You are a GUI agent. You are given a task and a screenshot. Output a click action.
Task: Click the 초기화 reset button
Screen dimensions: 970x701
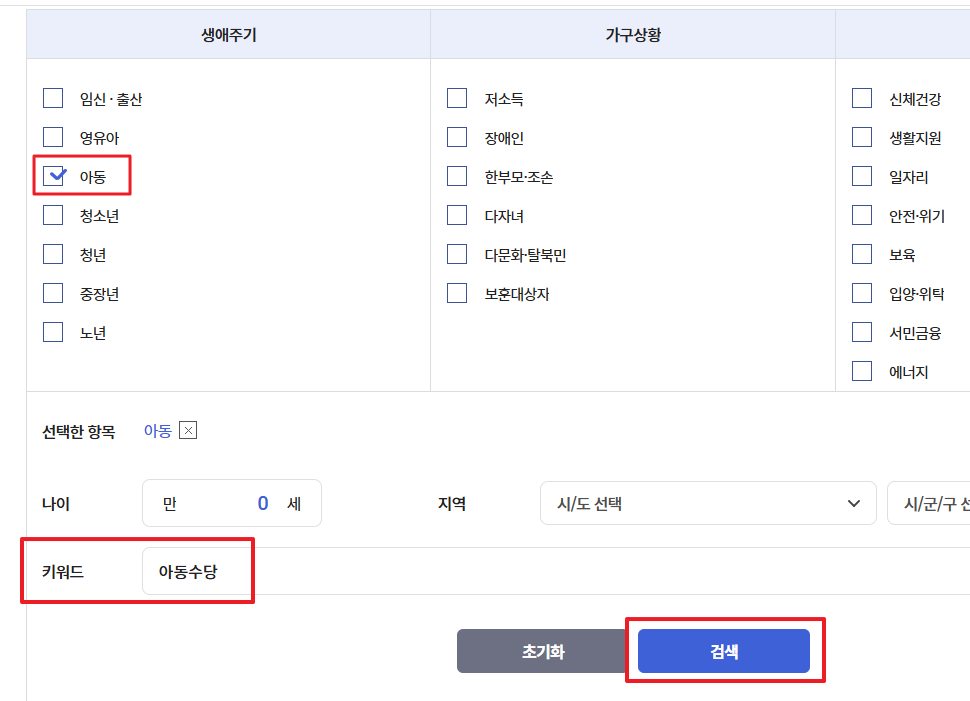click(543, 651)
